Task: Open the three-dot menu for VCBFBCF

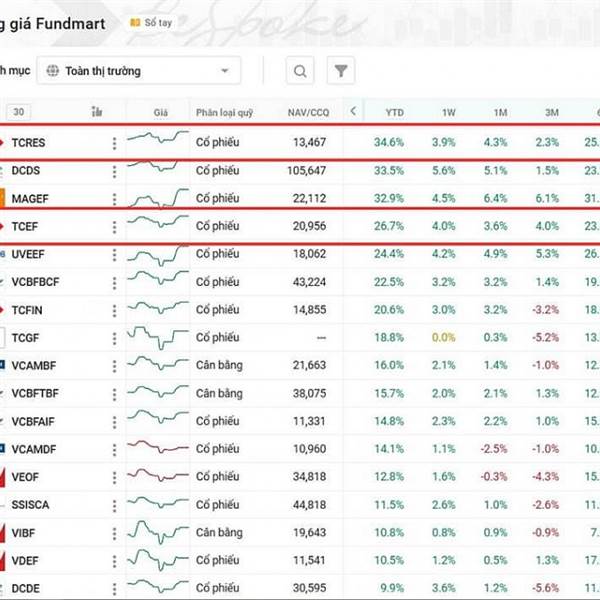Action: pyautogui.click(x=114, y=282)
